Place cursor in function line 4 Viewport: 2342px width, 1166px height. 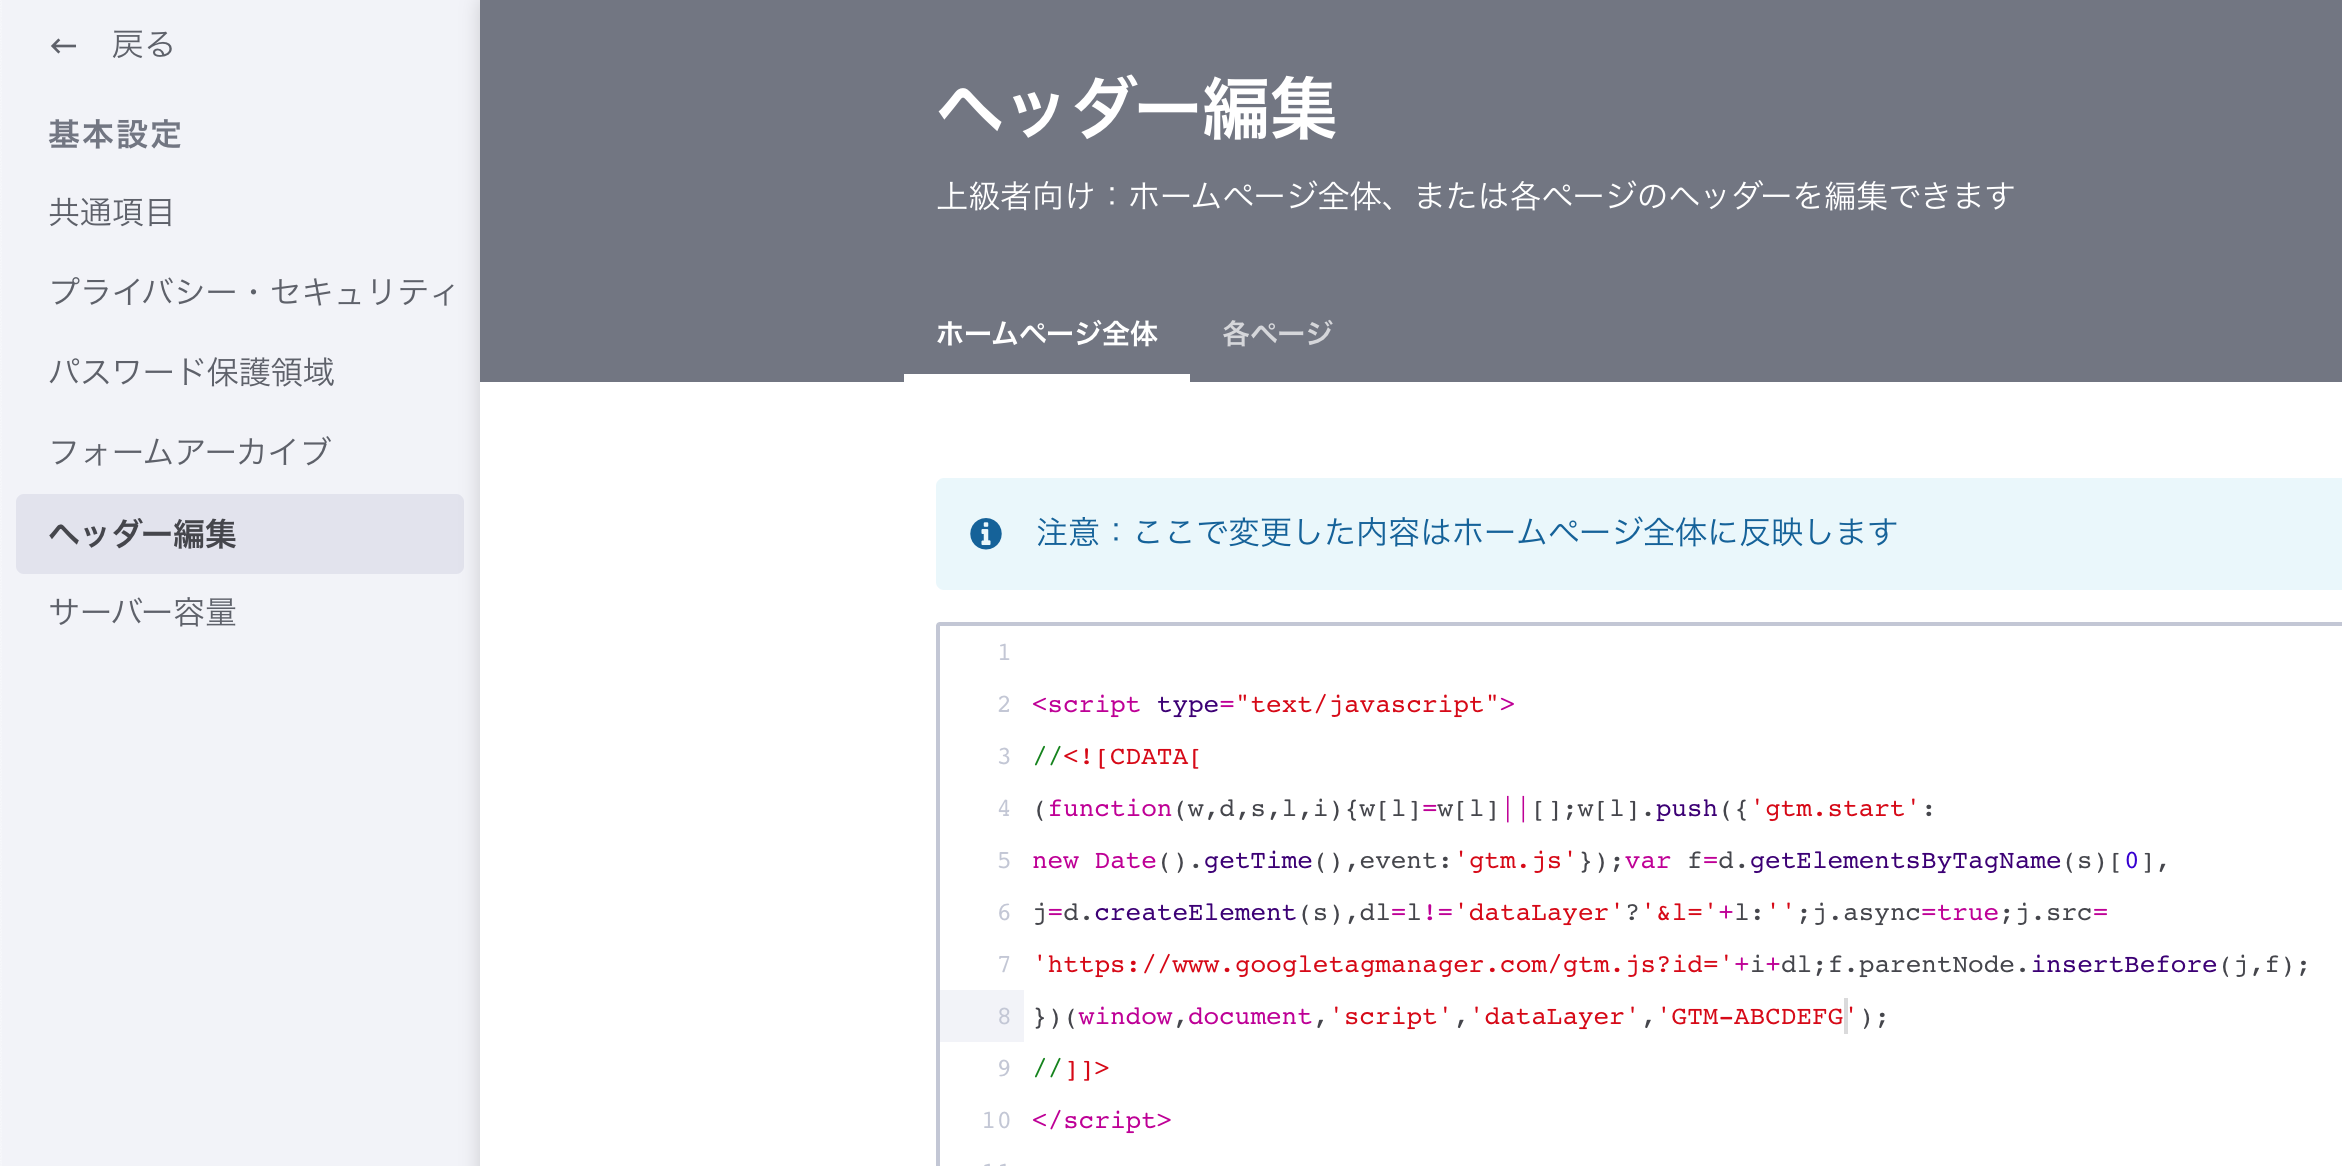pyautogui.click(x=1484, y=809)
